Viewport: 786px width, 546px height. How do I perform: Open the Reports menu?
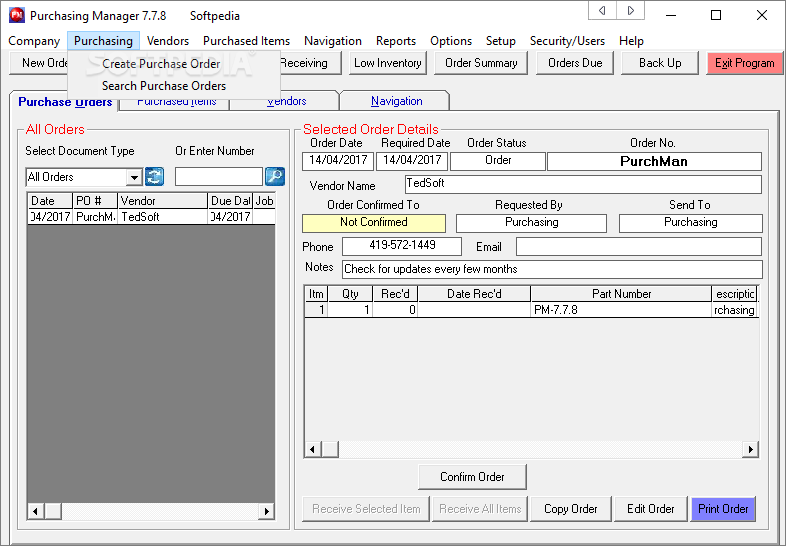[396, 41]
